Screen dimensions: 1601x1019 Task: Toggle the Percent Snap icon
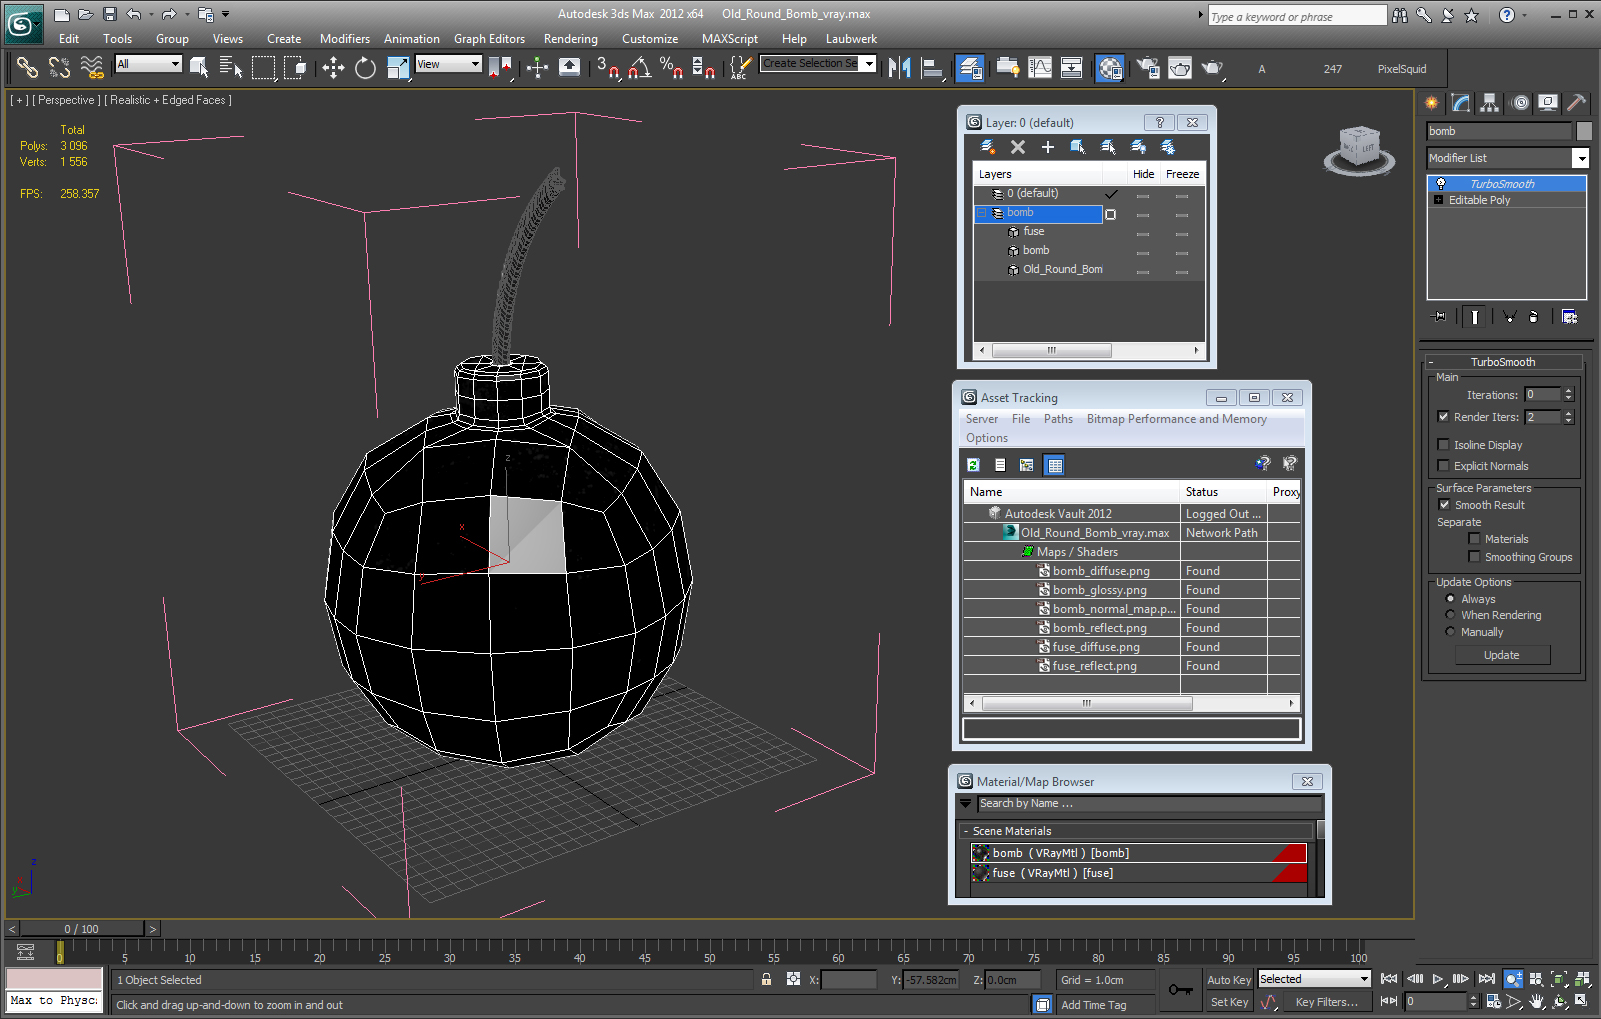click(x=672, y=68)
